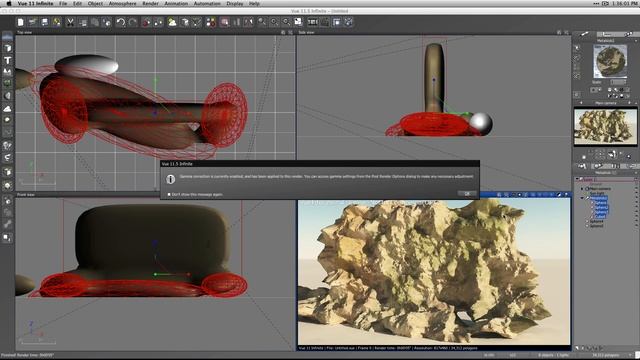
Task: Click the last icon in the top toolbar
Action: (349, 22)
